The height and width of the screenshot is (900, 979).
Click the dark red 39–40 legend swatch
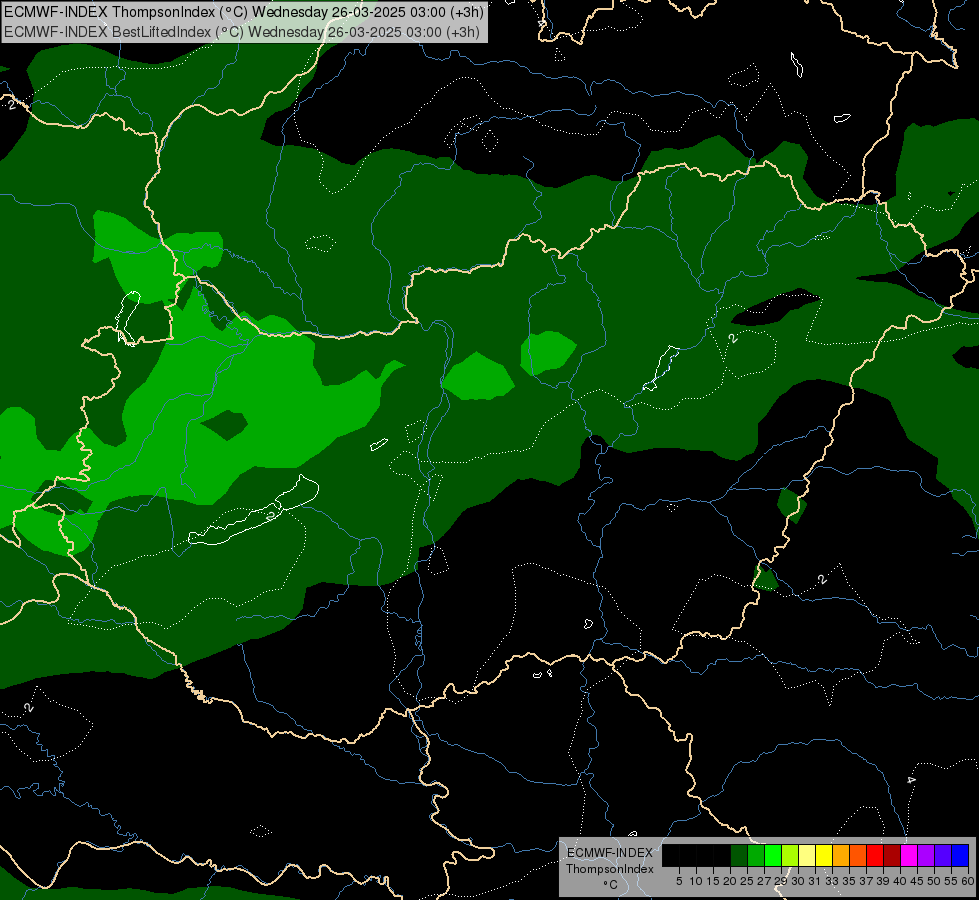(892, 855)
